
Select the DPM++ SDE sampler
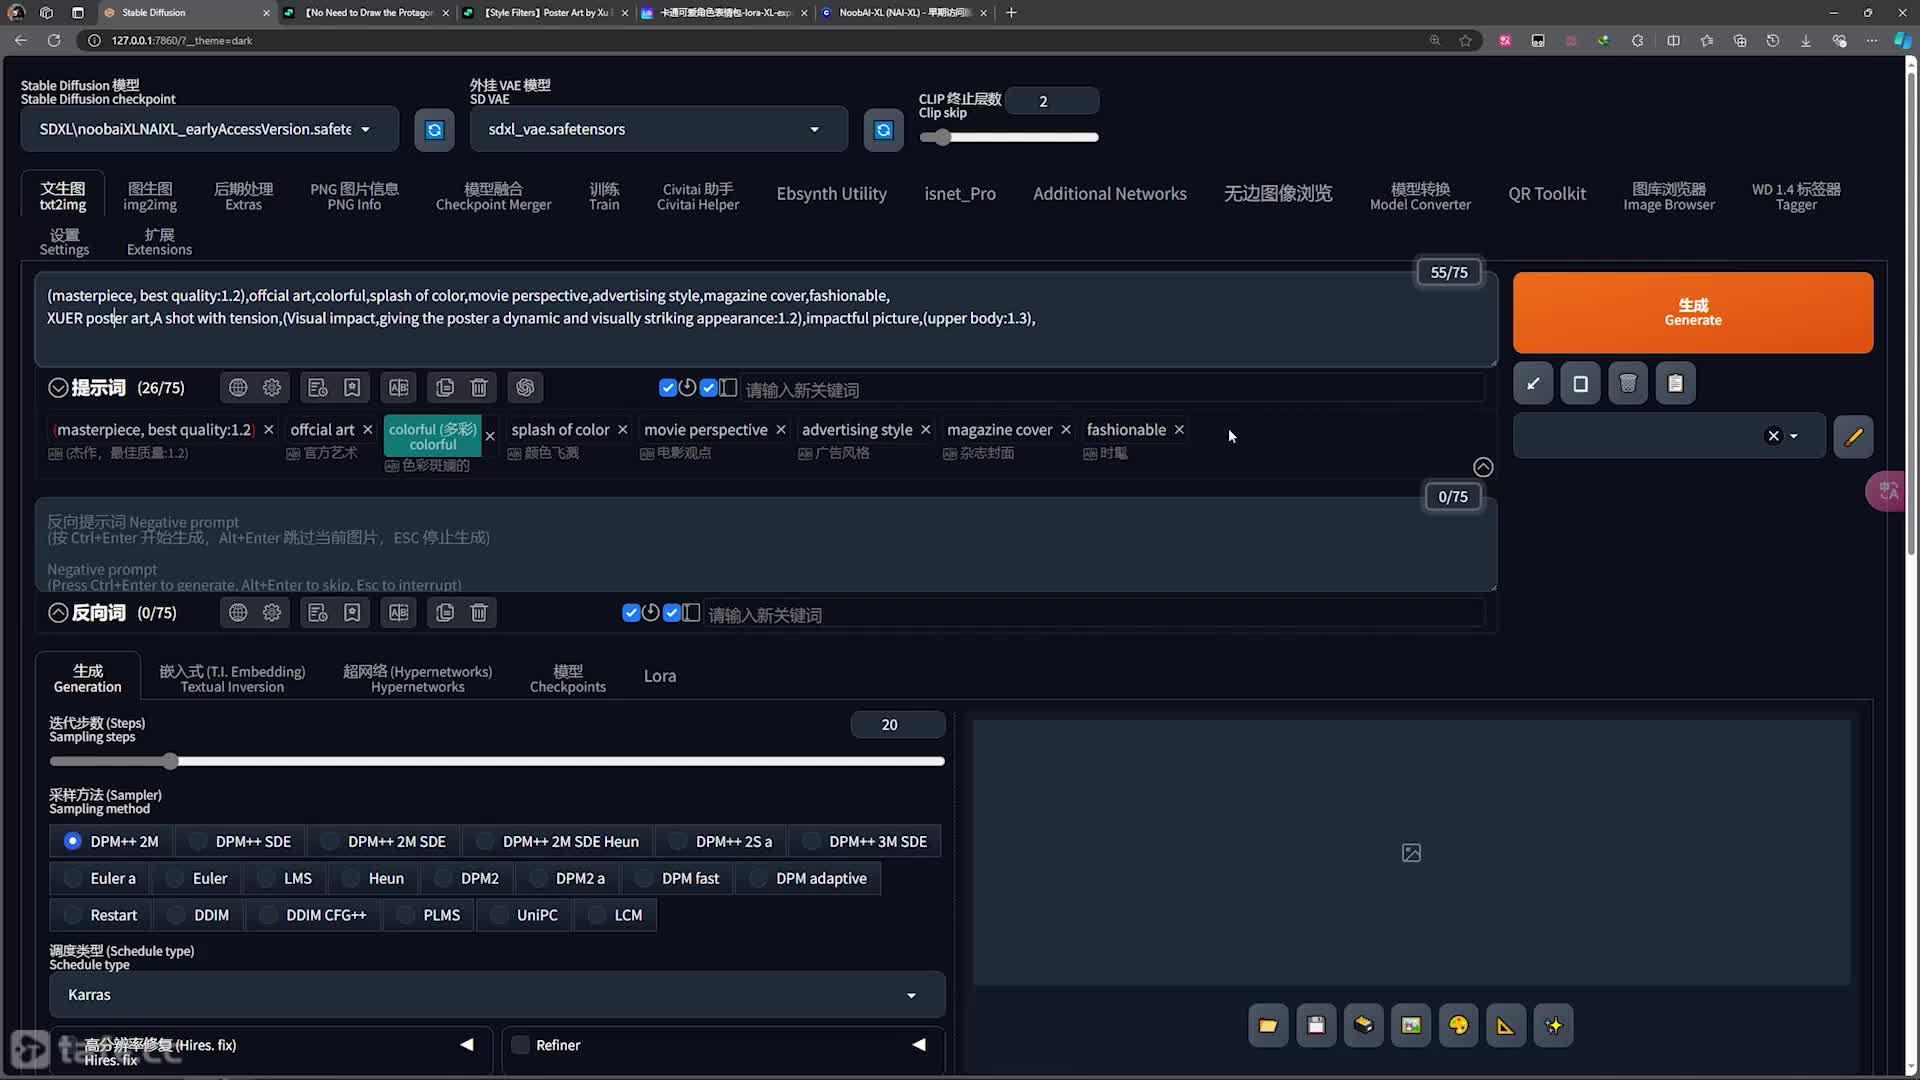coord(240,841)
